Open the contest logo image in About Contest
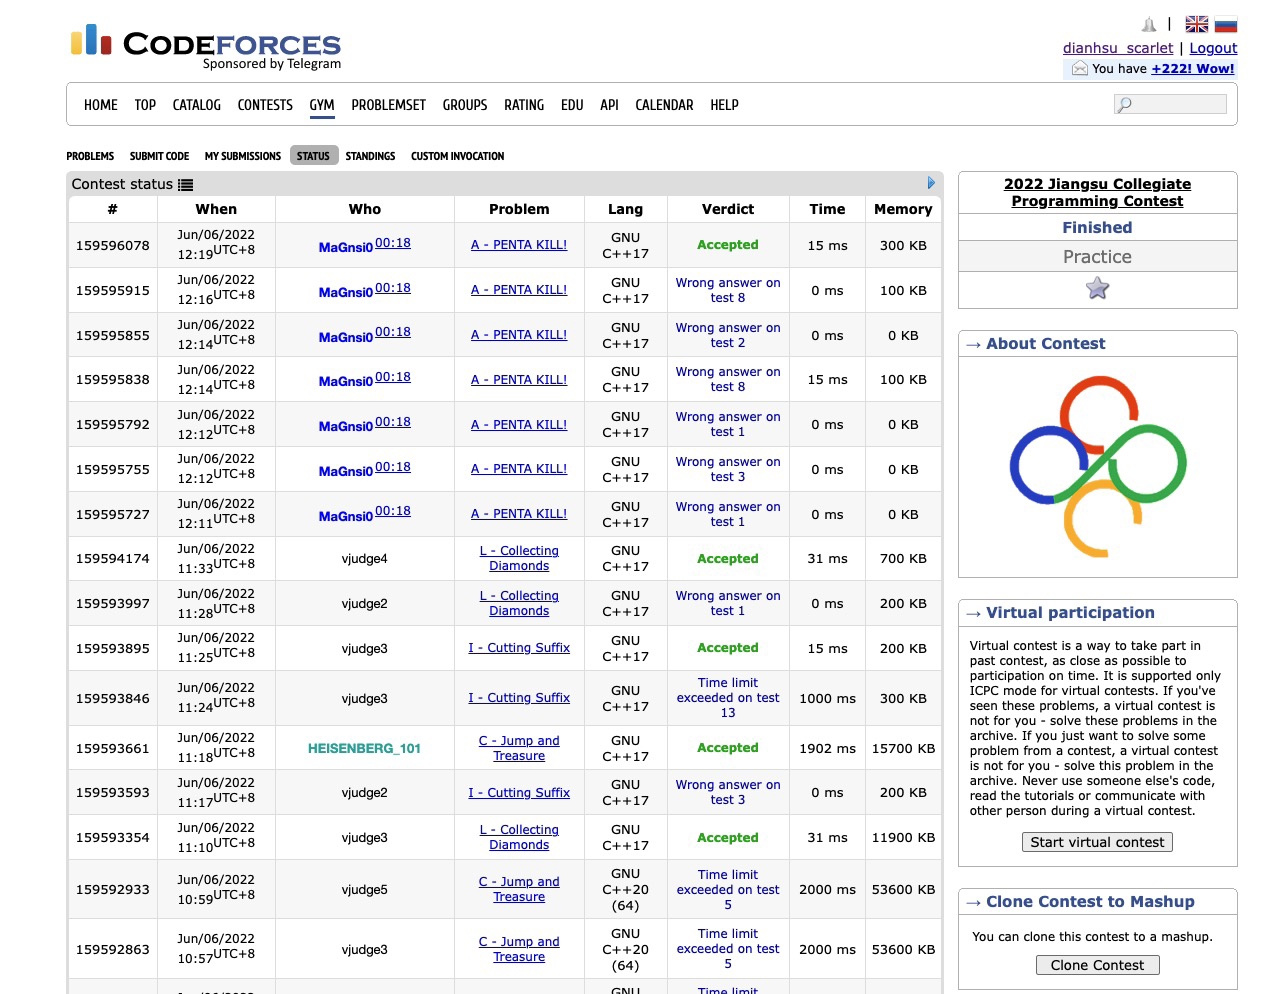 (x=1097, y=466)
